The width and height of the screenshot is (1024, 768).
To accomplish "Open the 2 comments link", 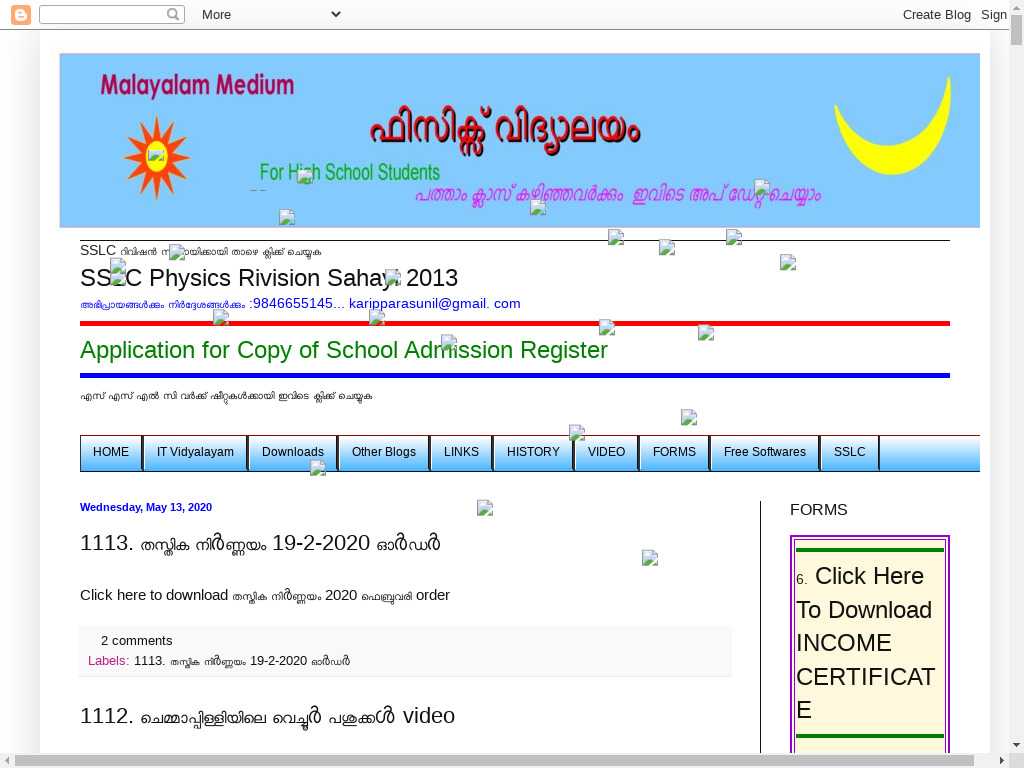I will pyautogui.click(x=136, y=640).
